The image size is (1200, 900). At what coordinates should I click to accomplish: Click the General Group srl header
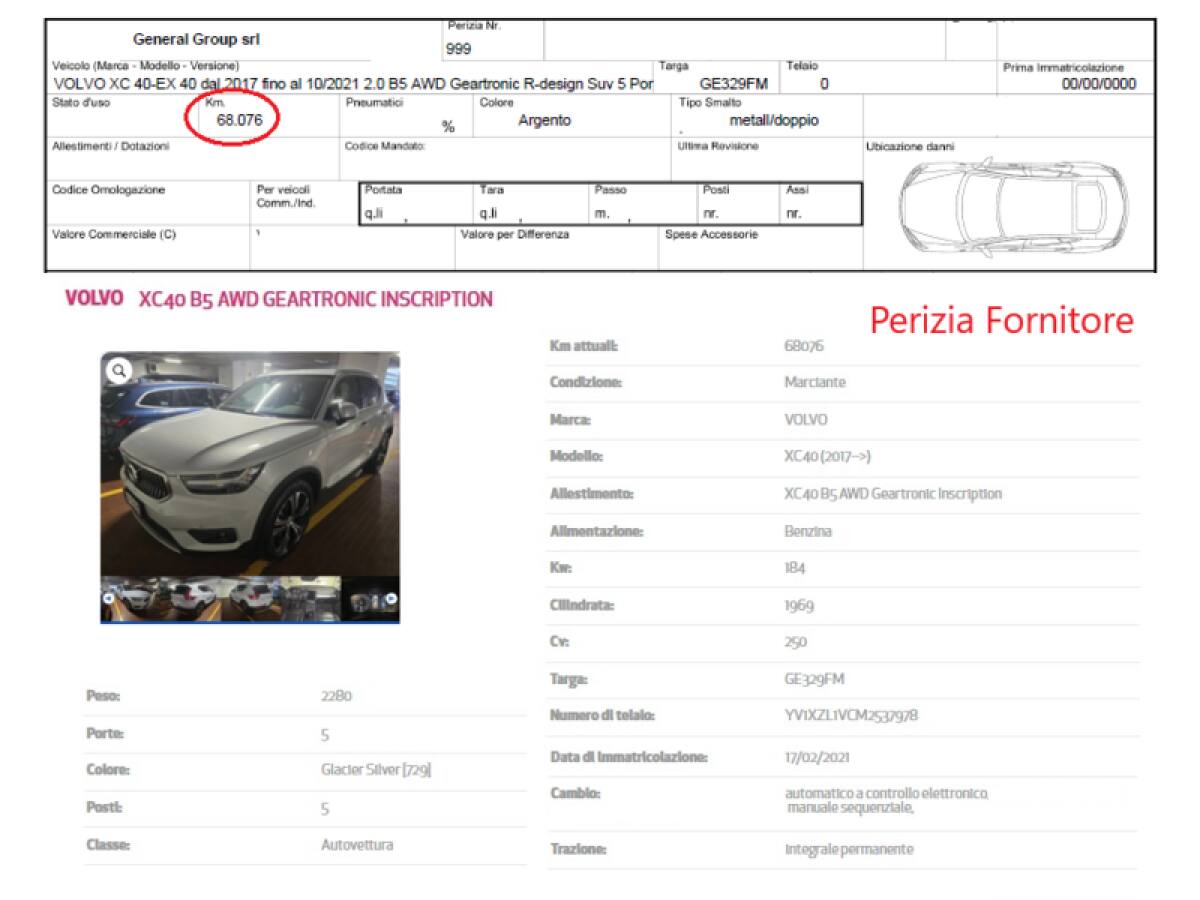click(195, 39)
